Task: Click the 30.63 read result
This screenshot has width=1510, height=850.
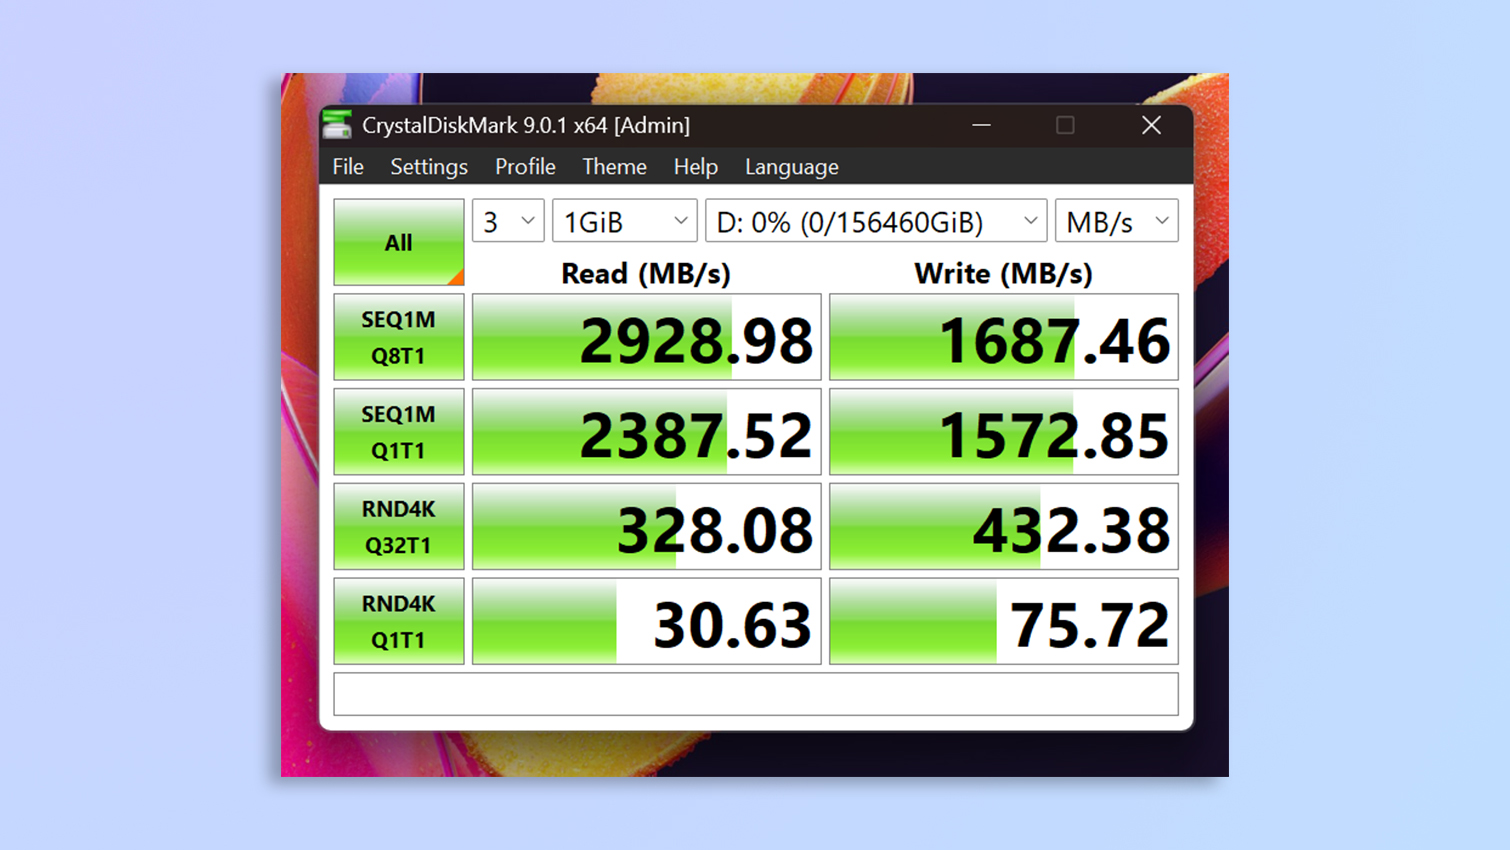Action: 646,621
